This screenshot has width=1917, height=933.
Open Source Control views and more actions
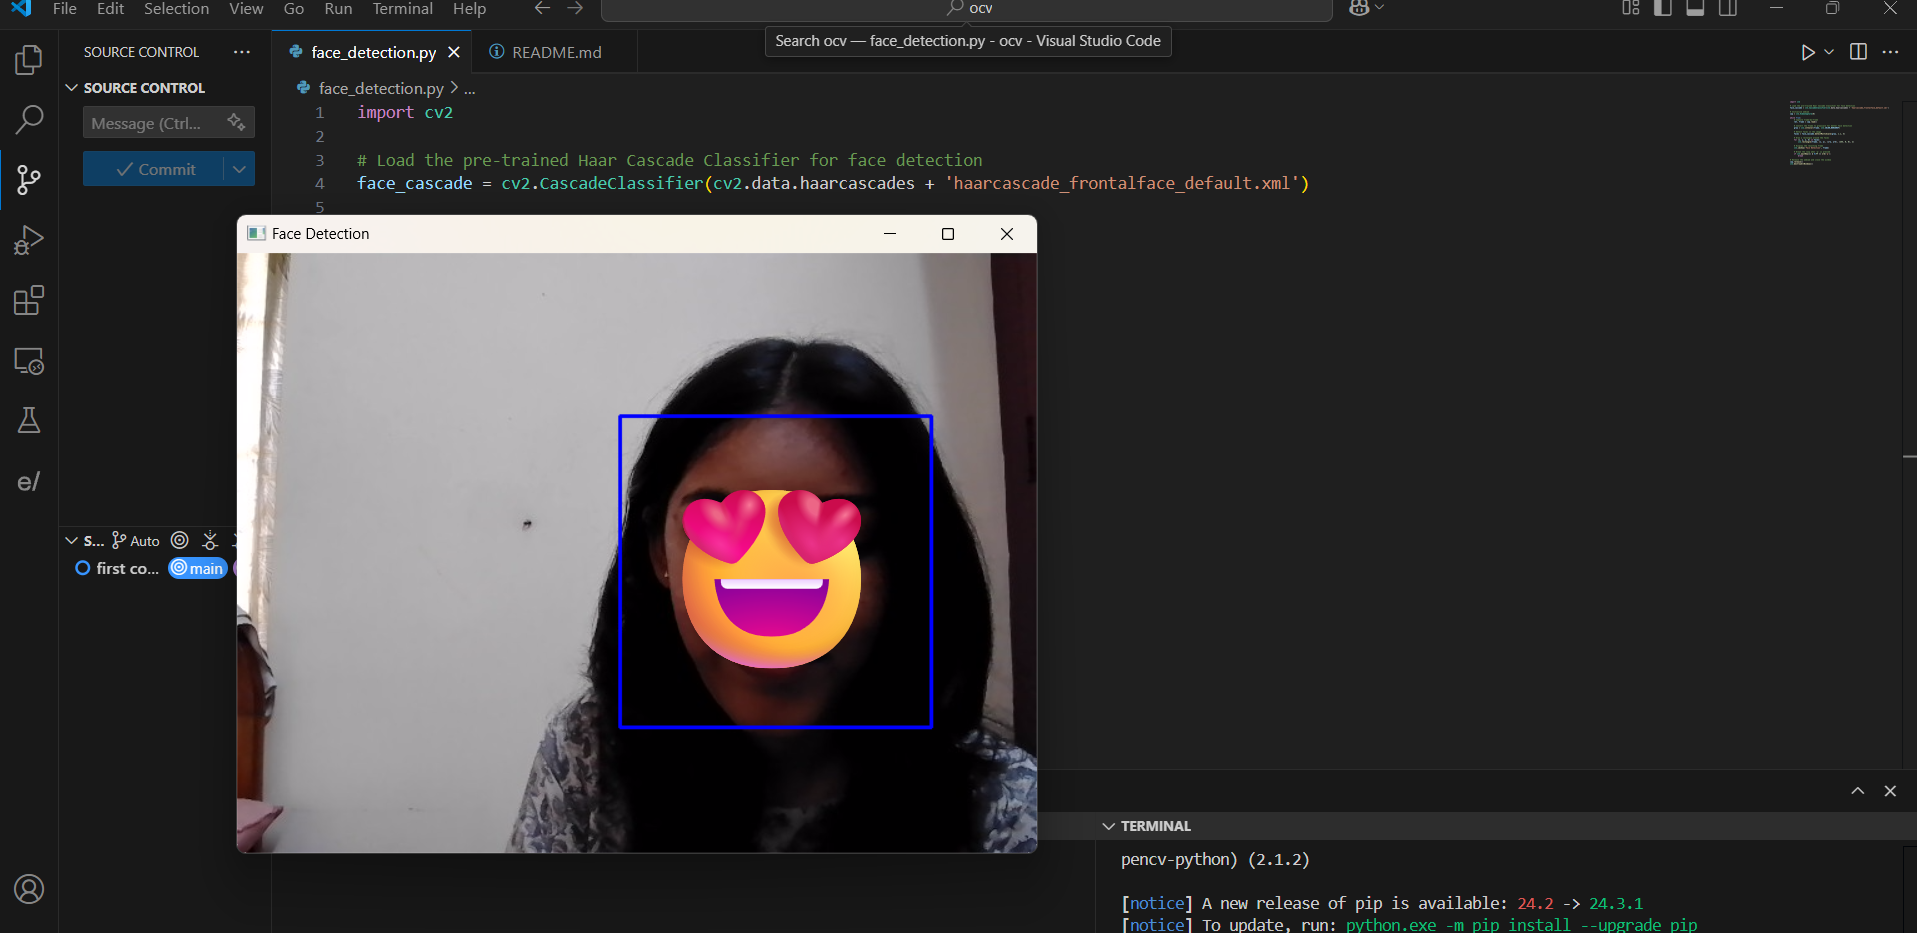[242, 52]
